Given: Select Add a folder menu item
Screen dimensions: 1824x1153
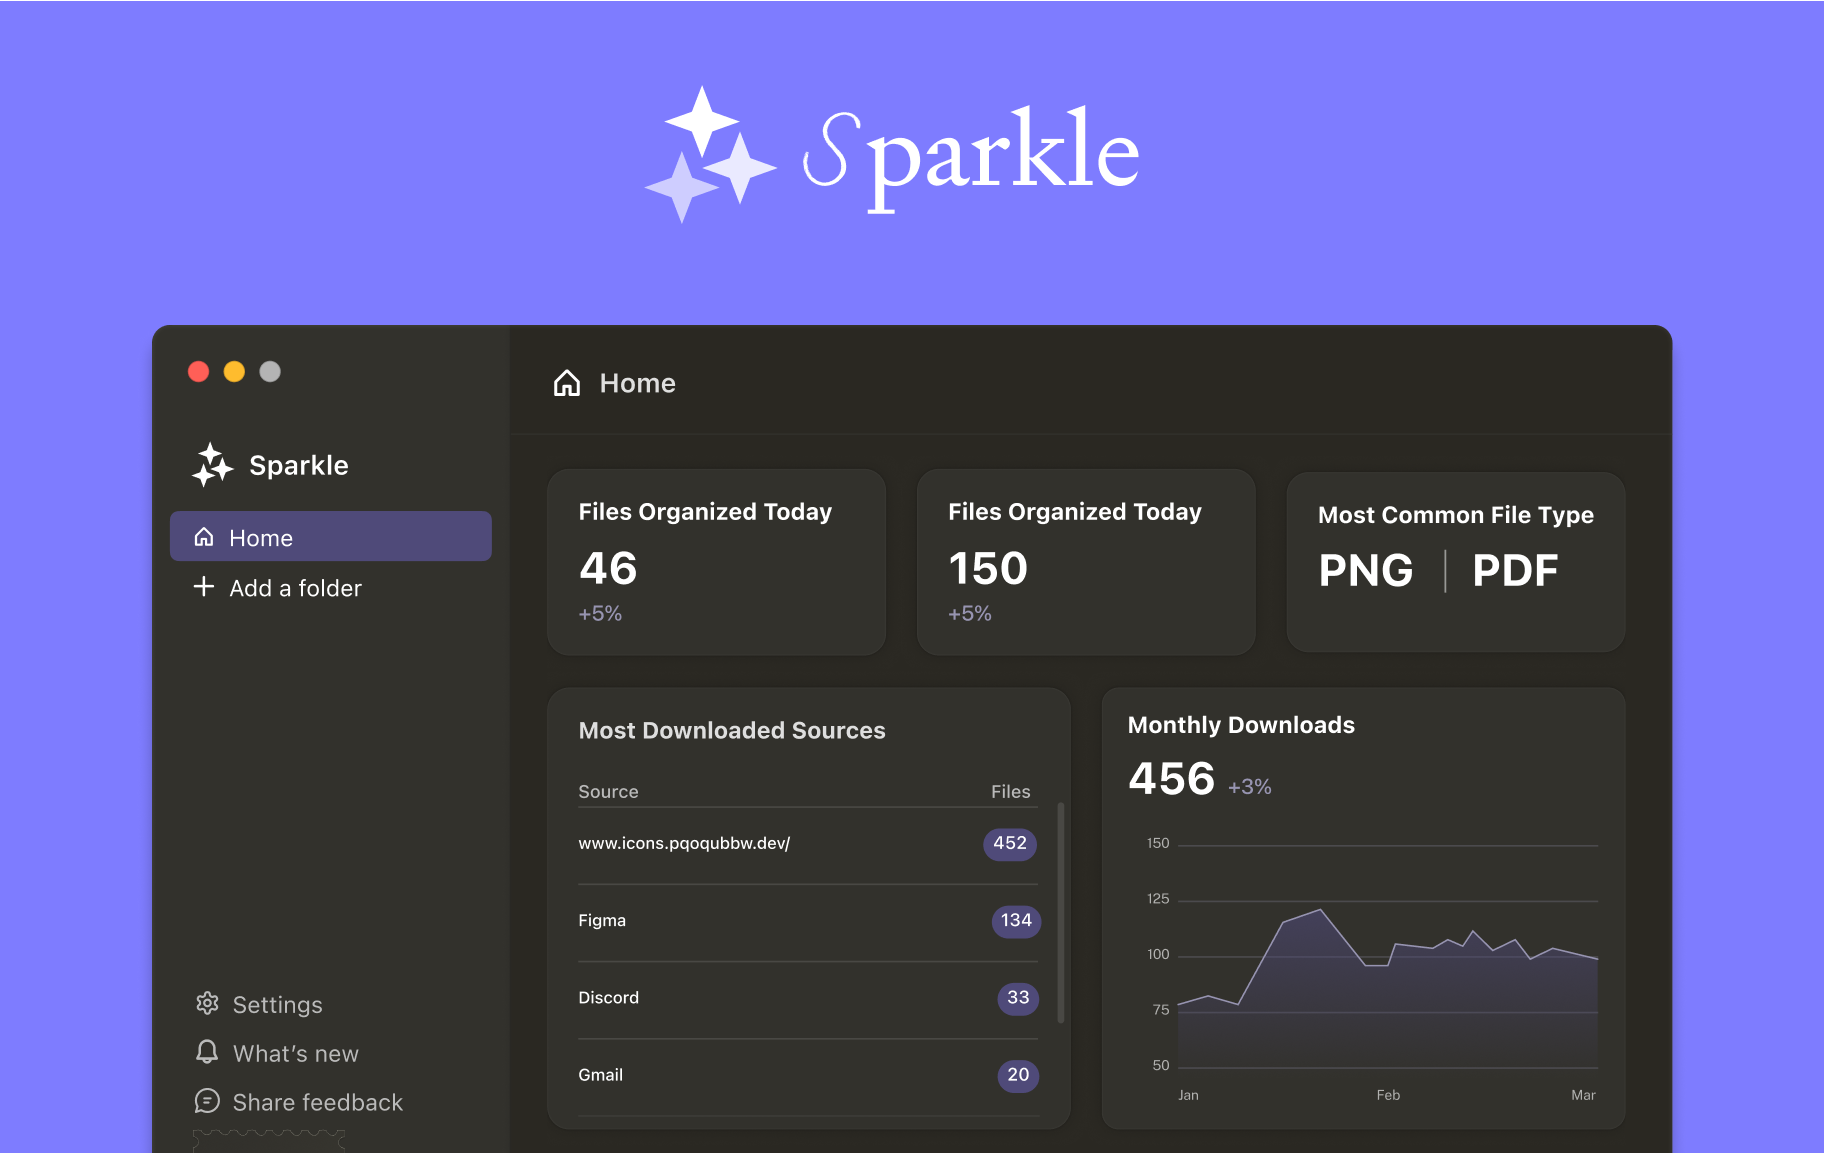Looking at the screenshot, I should point(295,588).
